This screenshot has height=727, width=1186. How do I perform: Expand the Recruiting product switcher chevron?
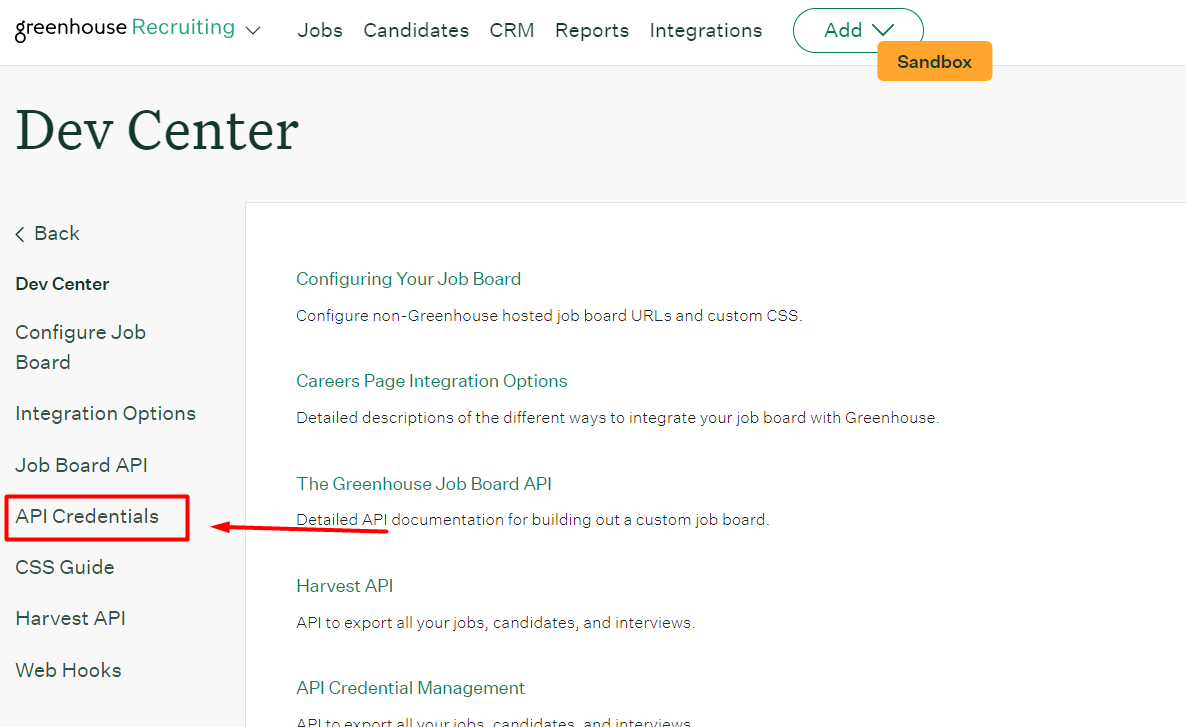point(253,30)
